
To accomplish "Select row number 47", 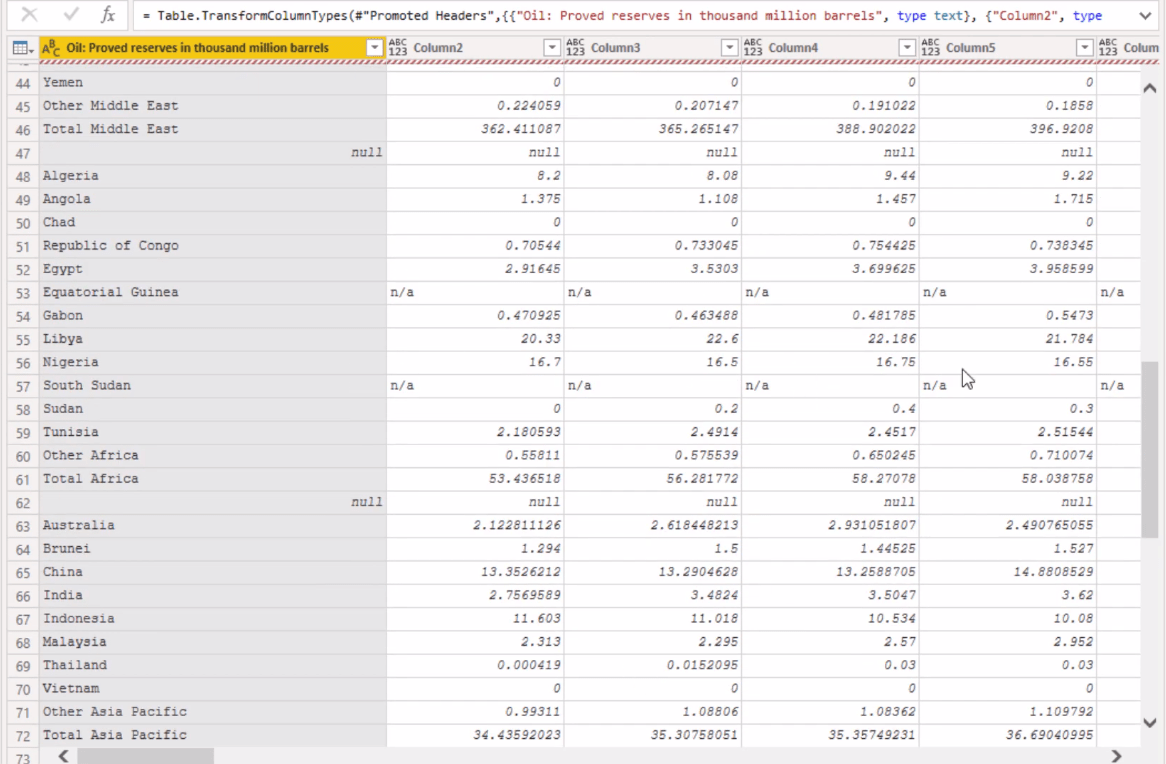I will coord(23,153).
